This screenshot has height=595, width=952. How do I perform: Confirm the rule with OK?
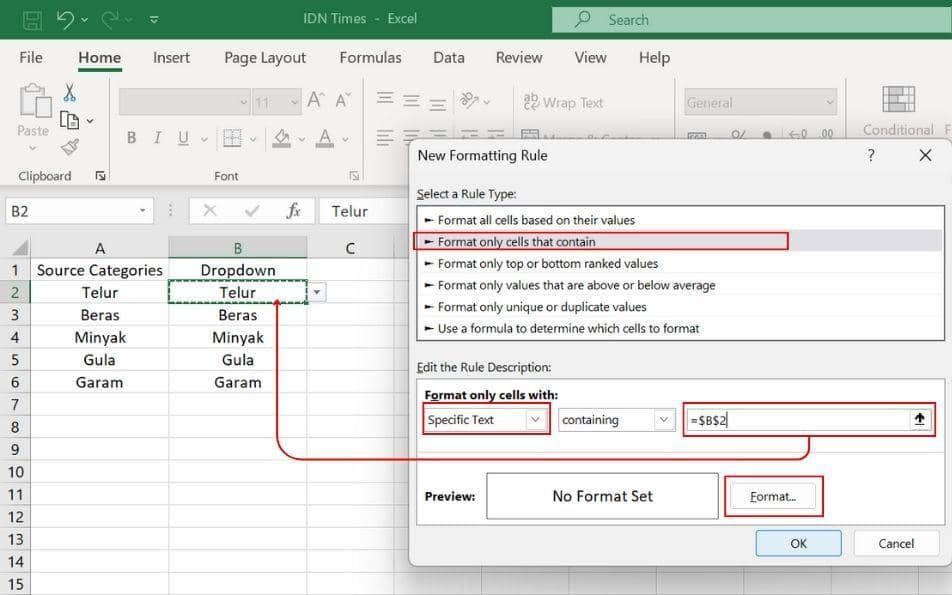[797, 543]
